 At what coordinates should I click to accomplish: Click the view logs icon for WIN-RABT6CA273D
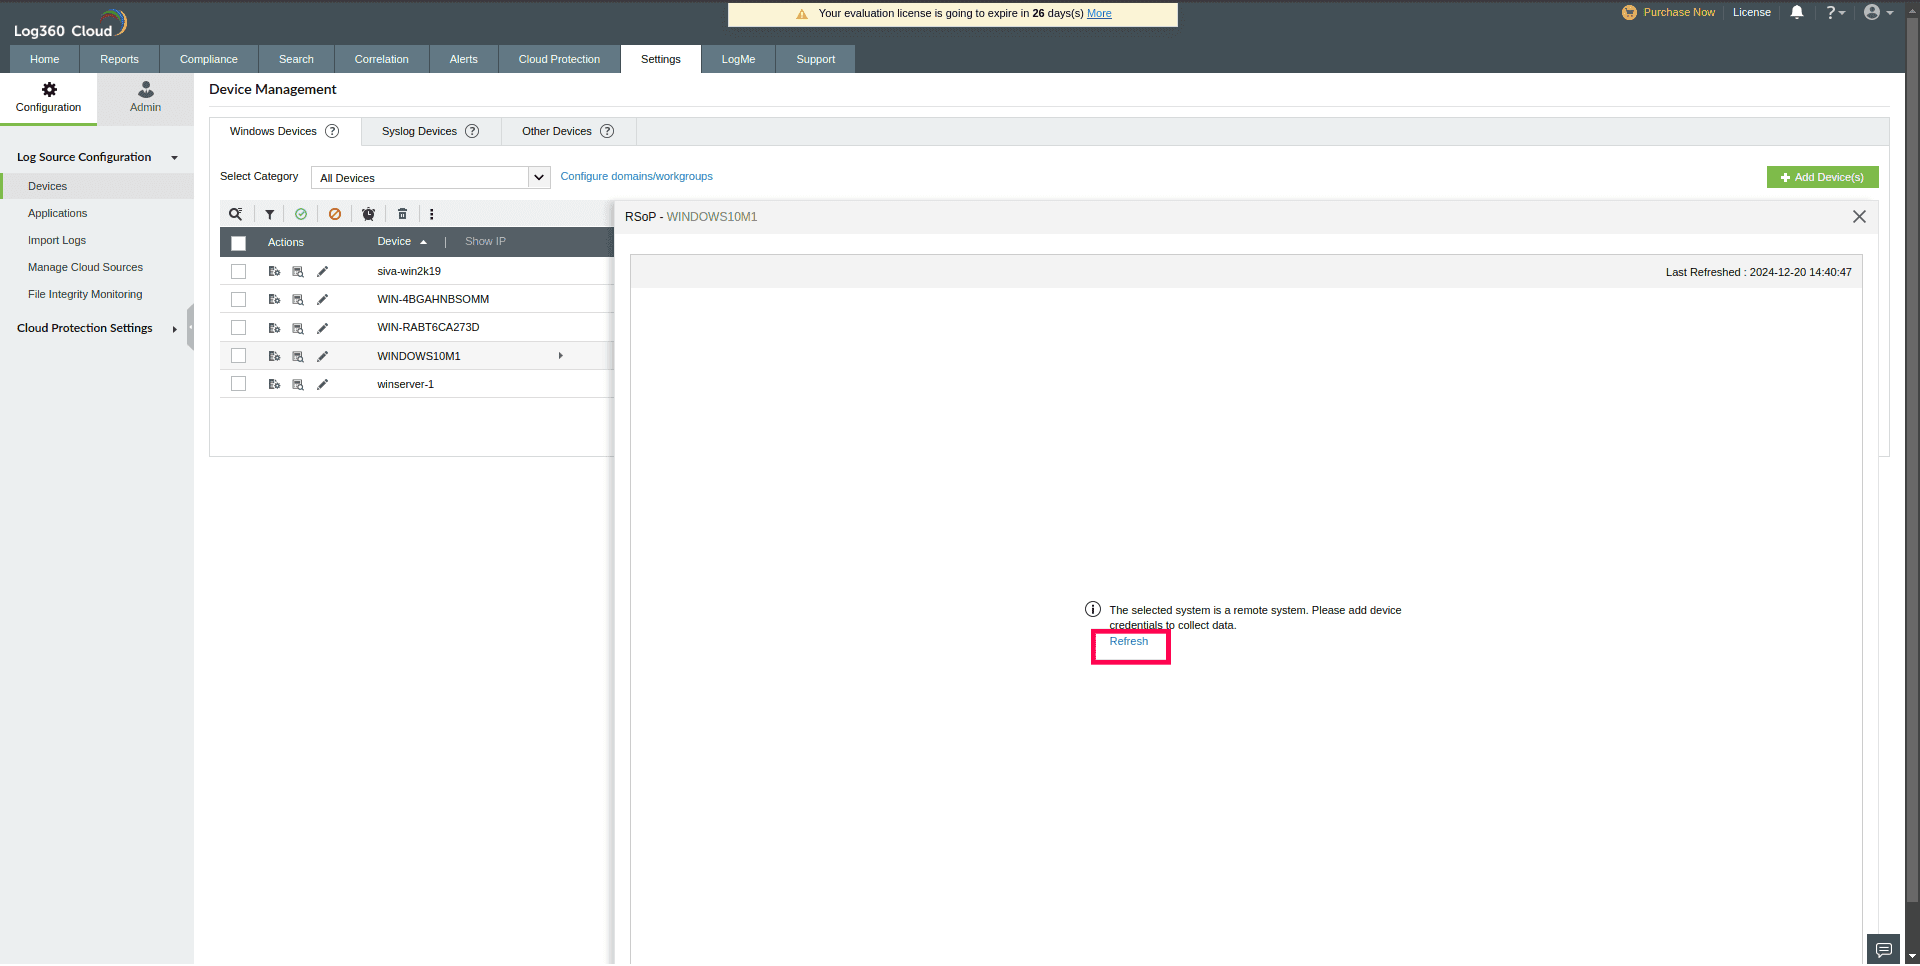coord(298,328)
